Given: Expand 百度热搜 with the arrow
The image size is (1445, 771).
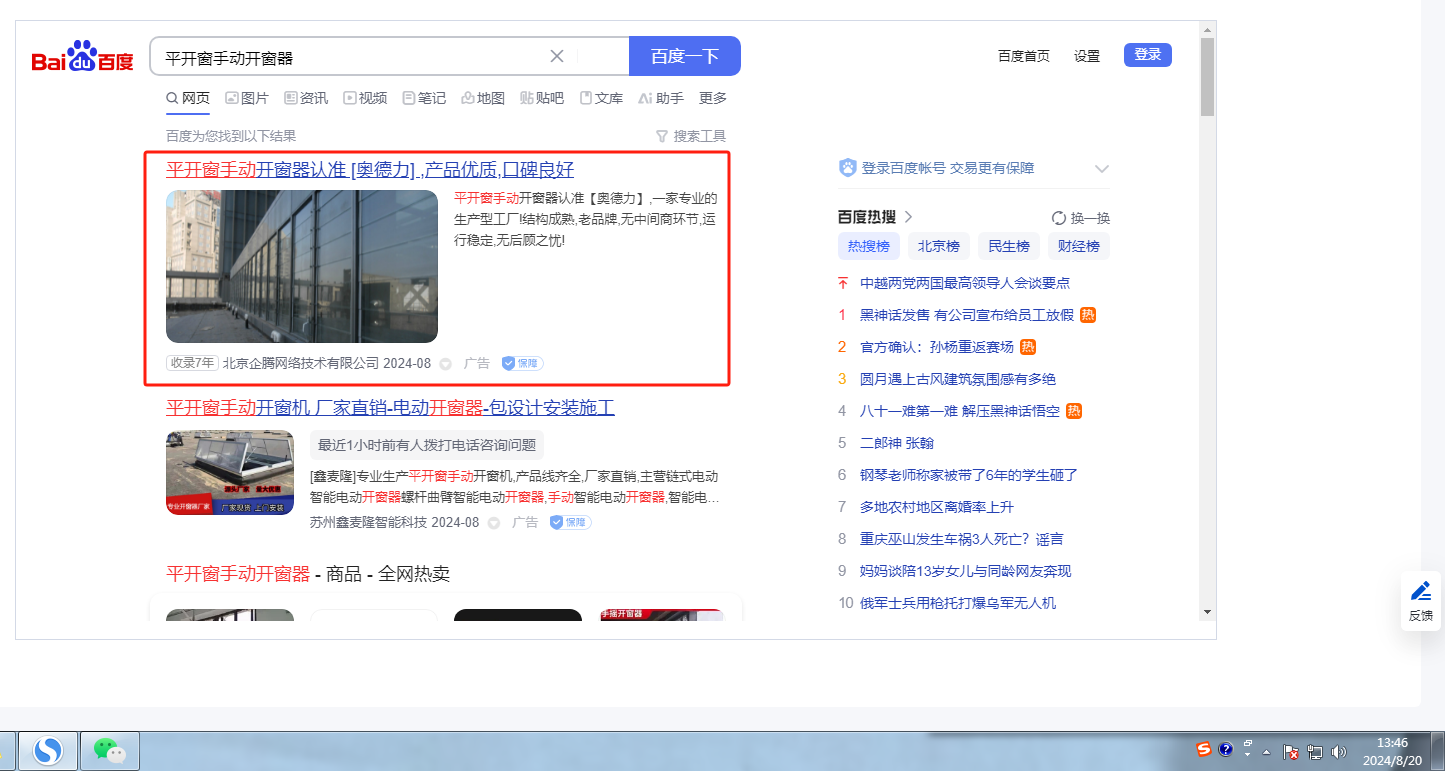Looking at the screenshot, I should (909, 217).
